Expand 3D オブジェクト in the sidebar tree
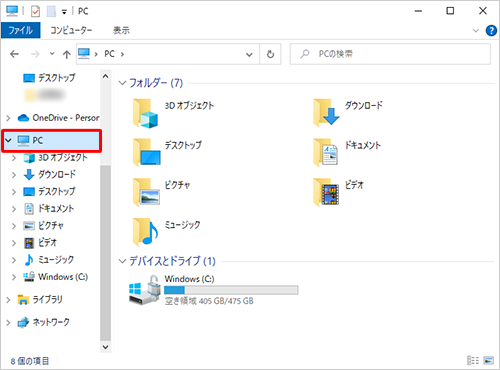The height and width of the screenshot is (370, 500). click(x=14, y=158)
